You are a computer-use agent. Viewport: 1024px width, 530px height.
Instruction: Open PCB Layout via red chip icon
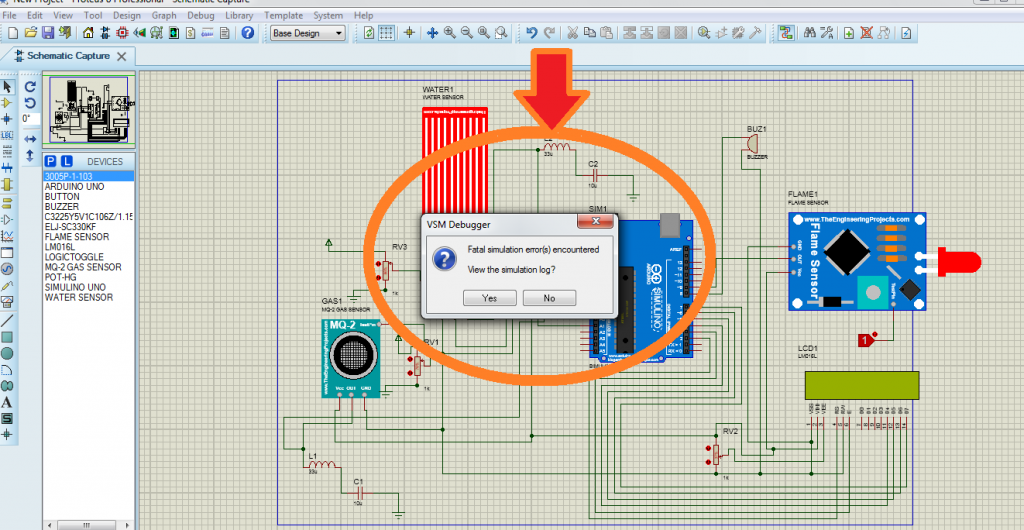coord(122,33)
